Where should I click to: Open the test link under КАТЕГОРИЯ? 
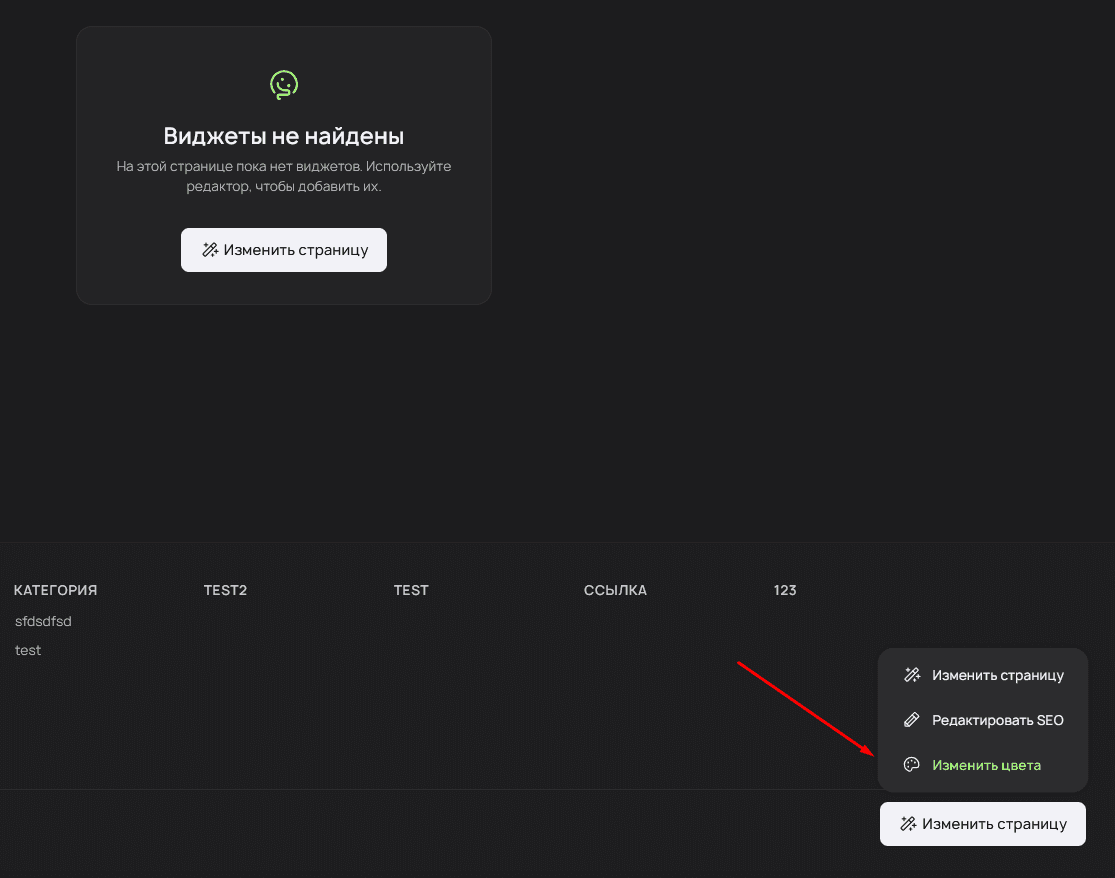[x=28, y=650]
